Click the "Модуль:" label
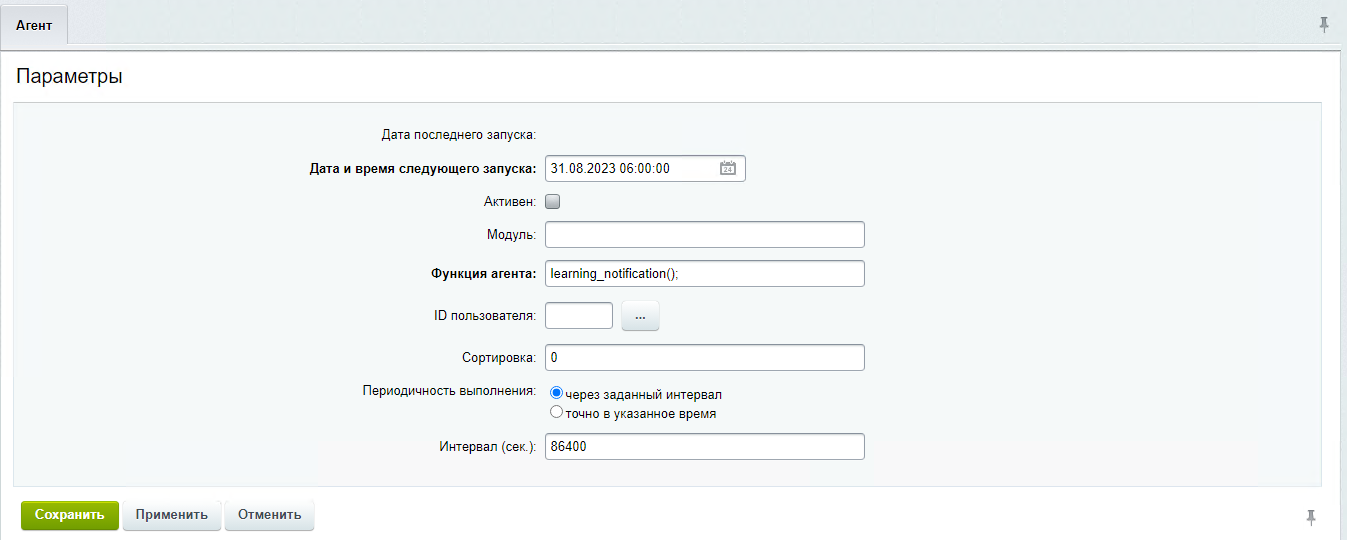Viewport: 1347px width, 540px height. point(511,235)
